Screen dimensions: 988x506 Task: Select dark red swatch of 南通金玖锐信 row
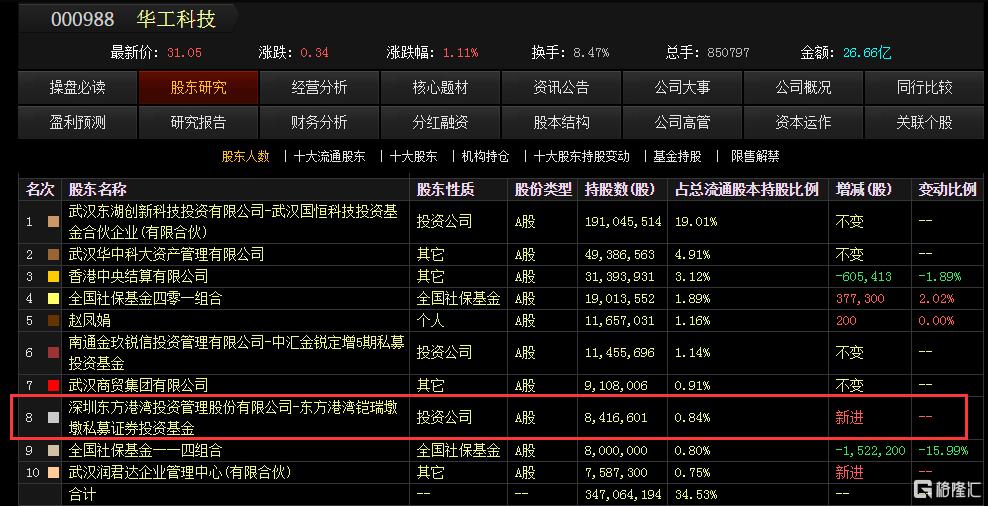click(54, 353)
